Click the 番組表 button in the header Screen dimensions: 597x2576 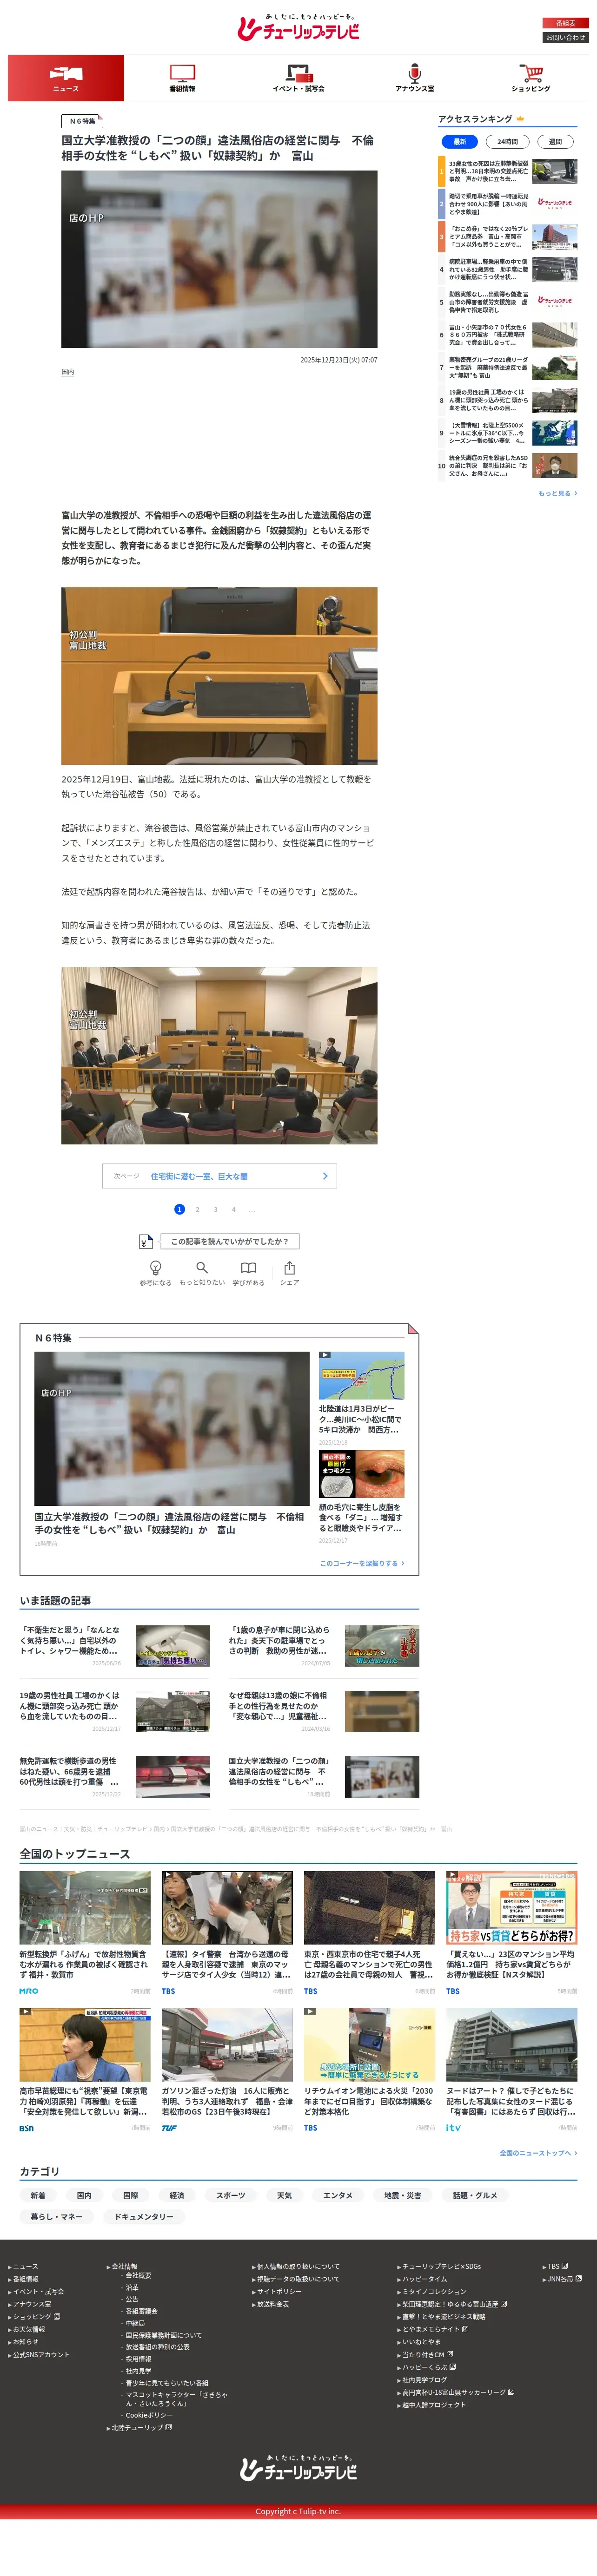click(565, 23)
